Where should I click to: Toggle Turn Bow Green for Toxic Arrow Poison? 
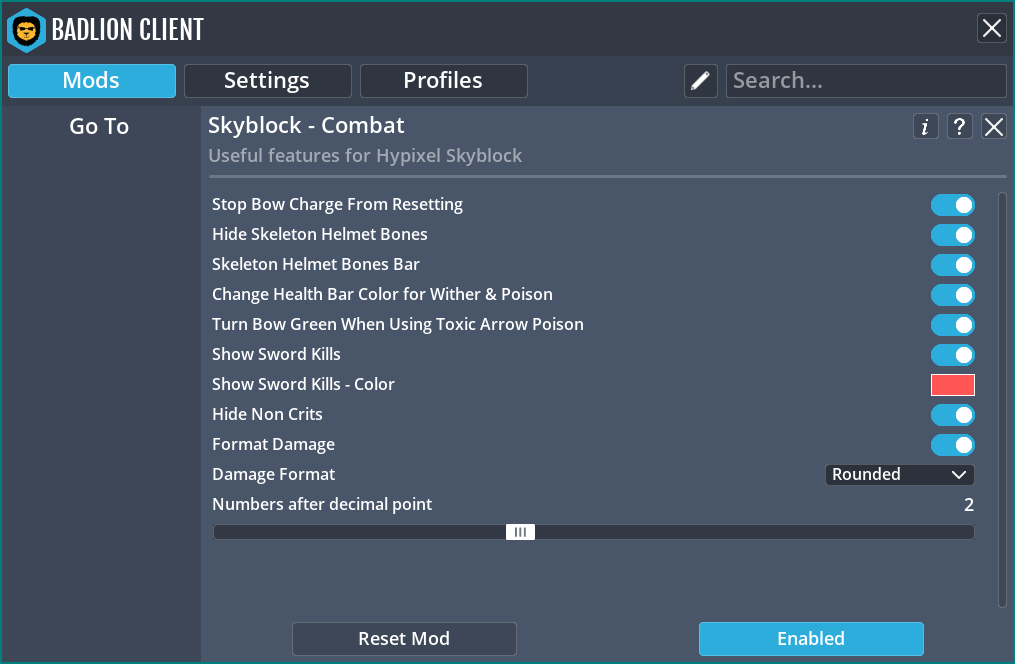952,325
